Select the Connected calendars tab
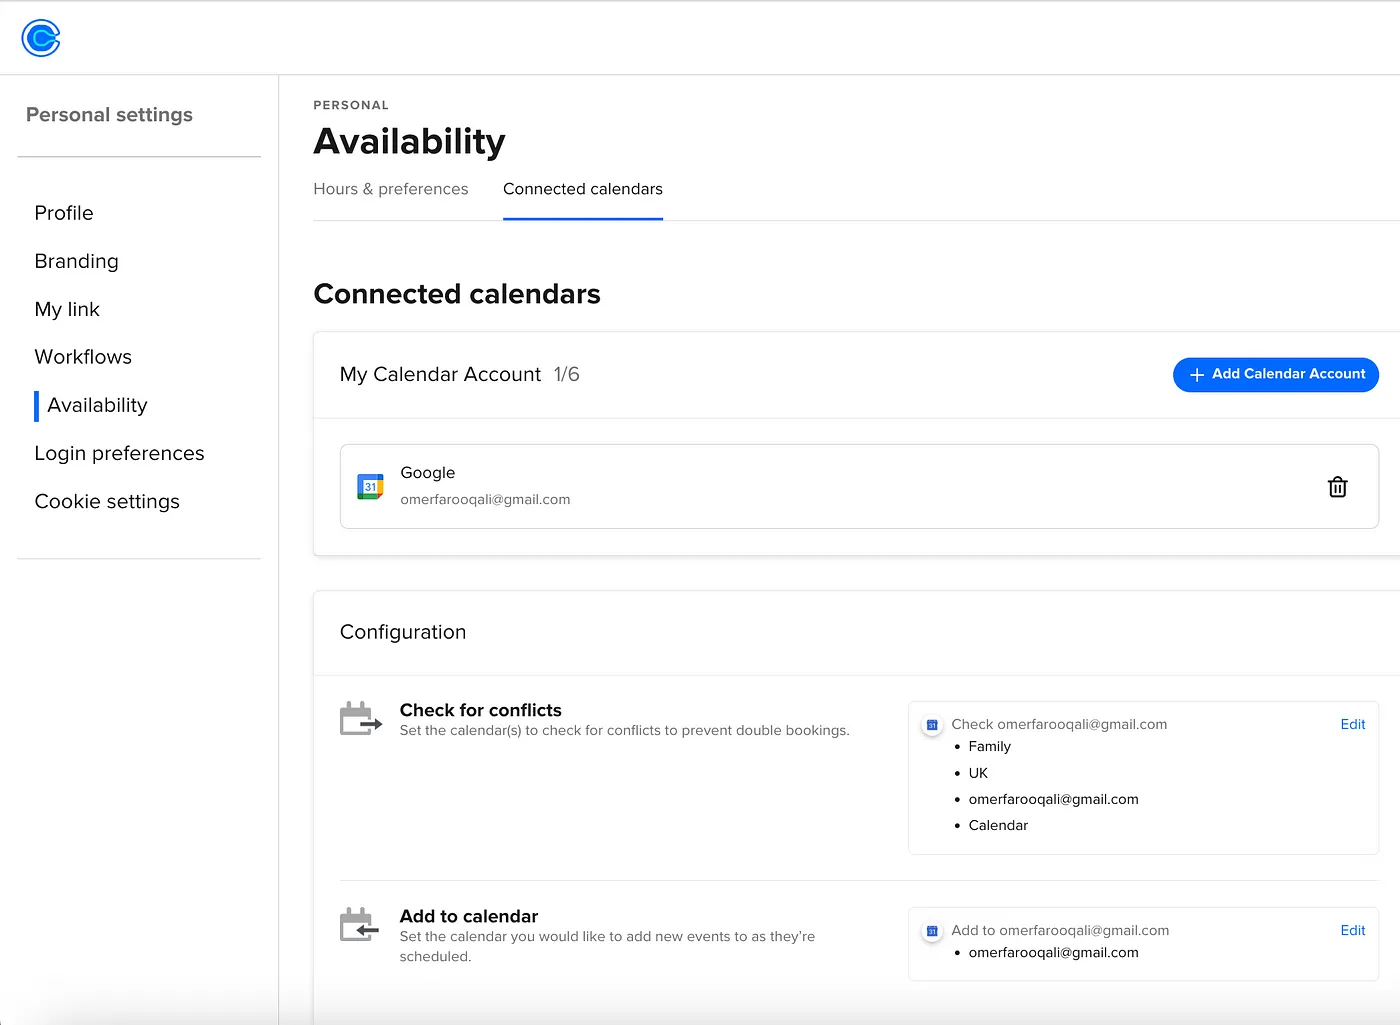Screen dimensions: 1400x1025 (x=583, y=189)
